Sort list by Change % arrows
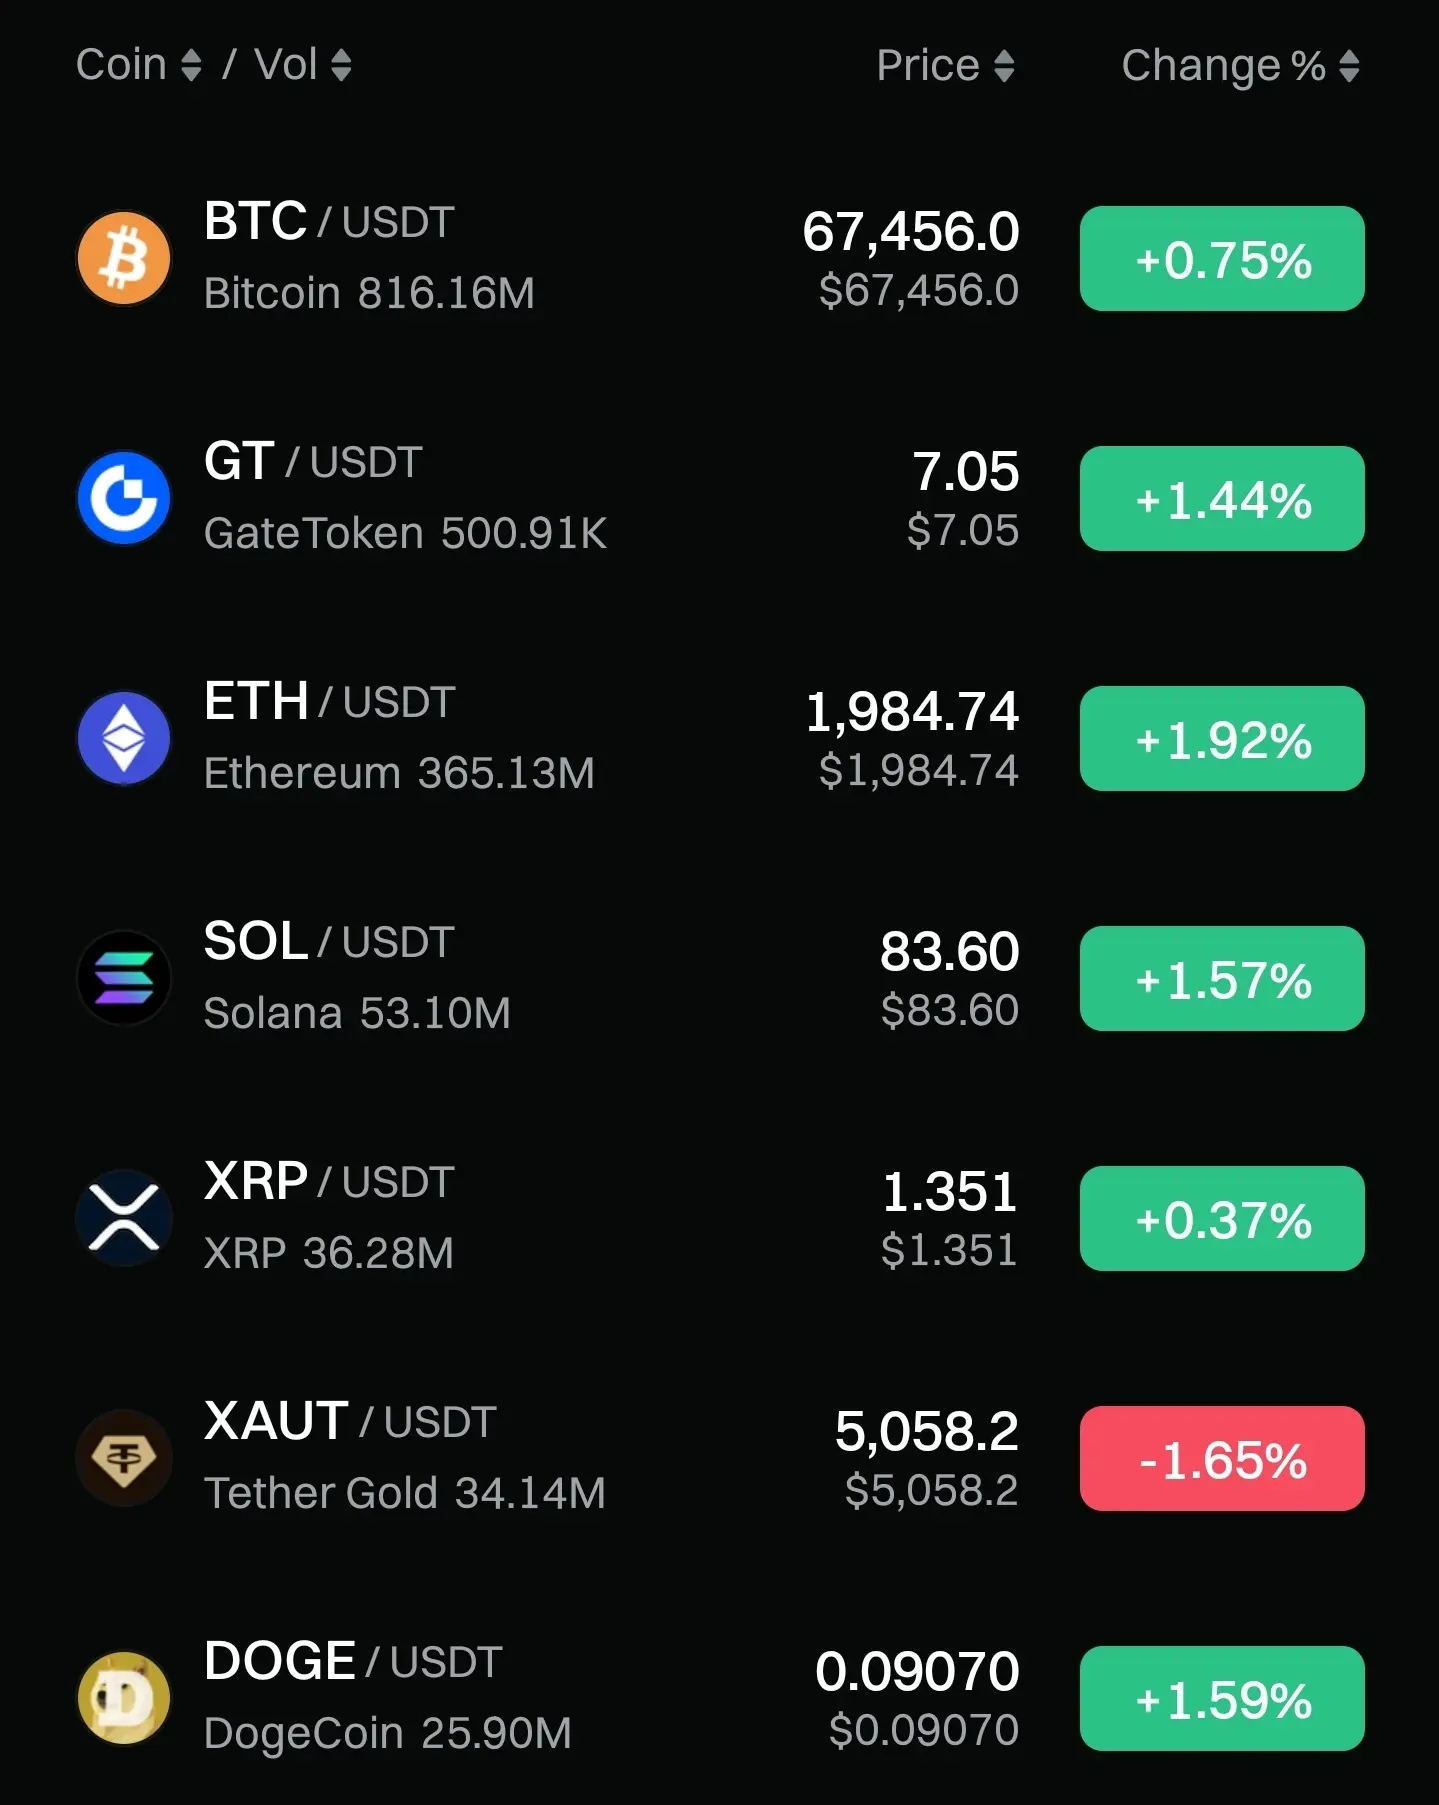Image resolution: width=1439 pixels, height=1805 pixels. [x=1349, y=66]
